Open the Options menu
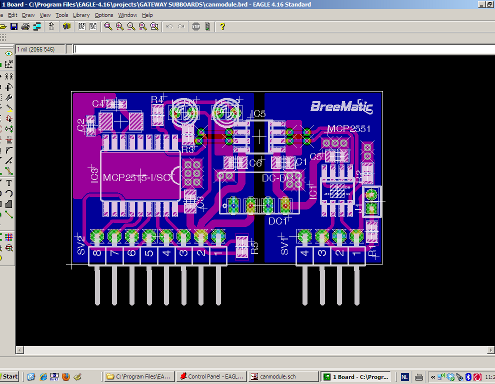The image size is (495, 384). coord(104,15)
